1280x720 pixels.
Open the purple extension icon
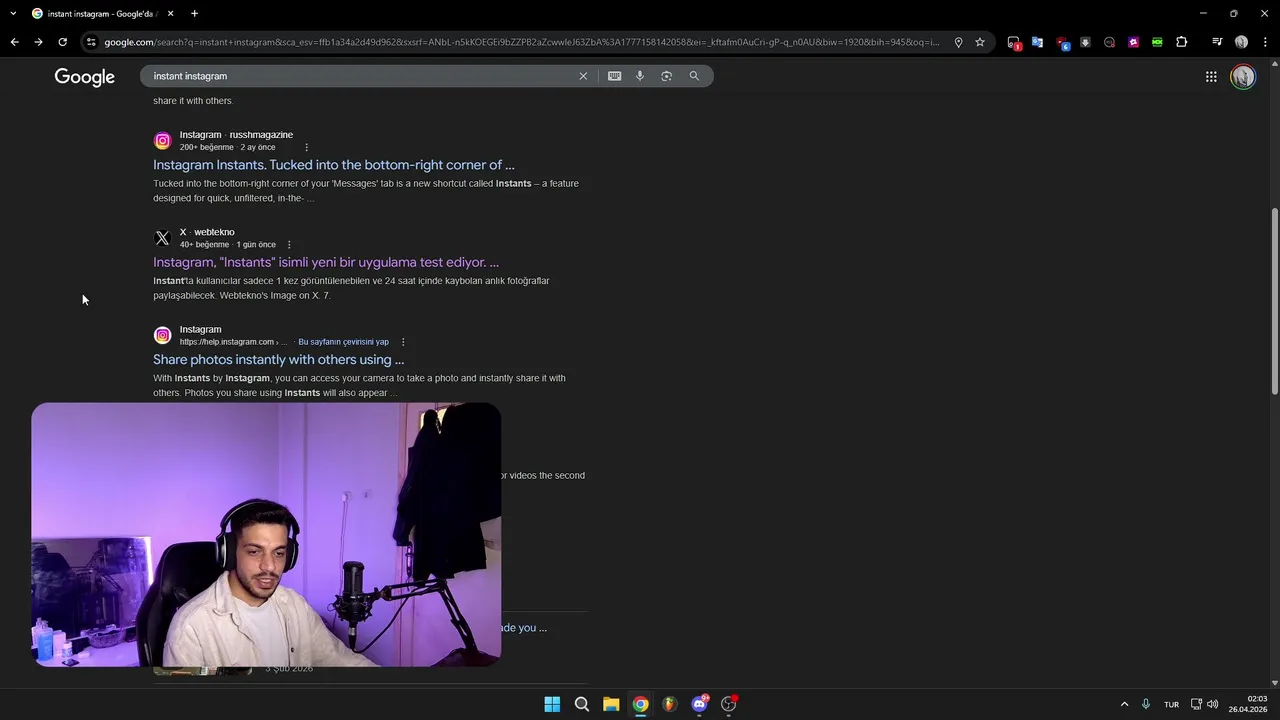point(1133,42)
